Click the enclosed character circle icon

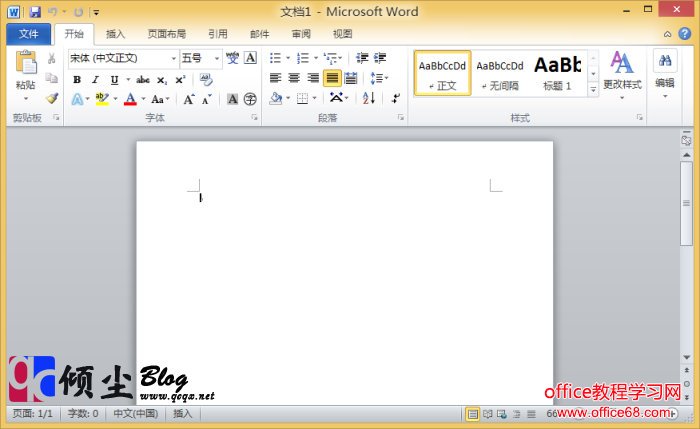coord(250,99)
